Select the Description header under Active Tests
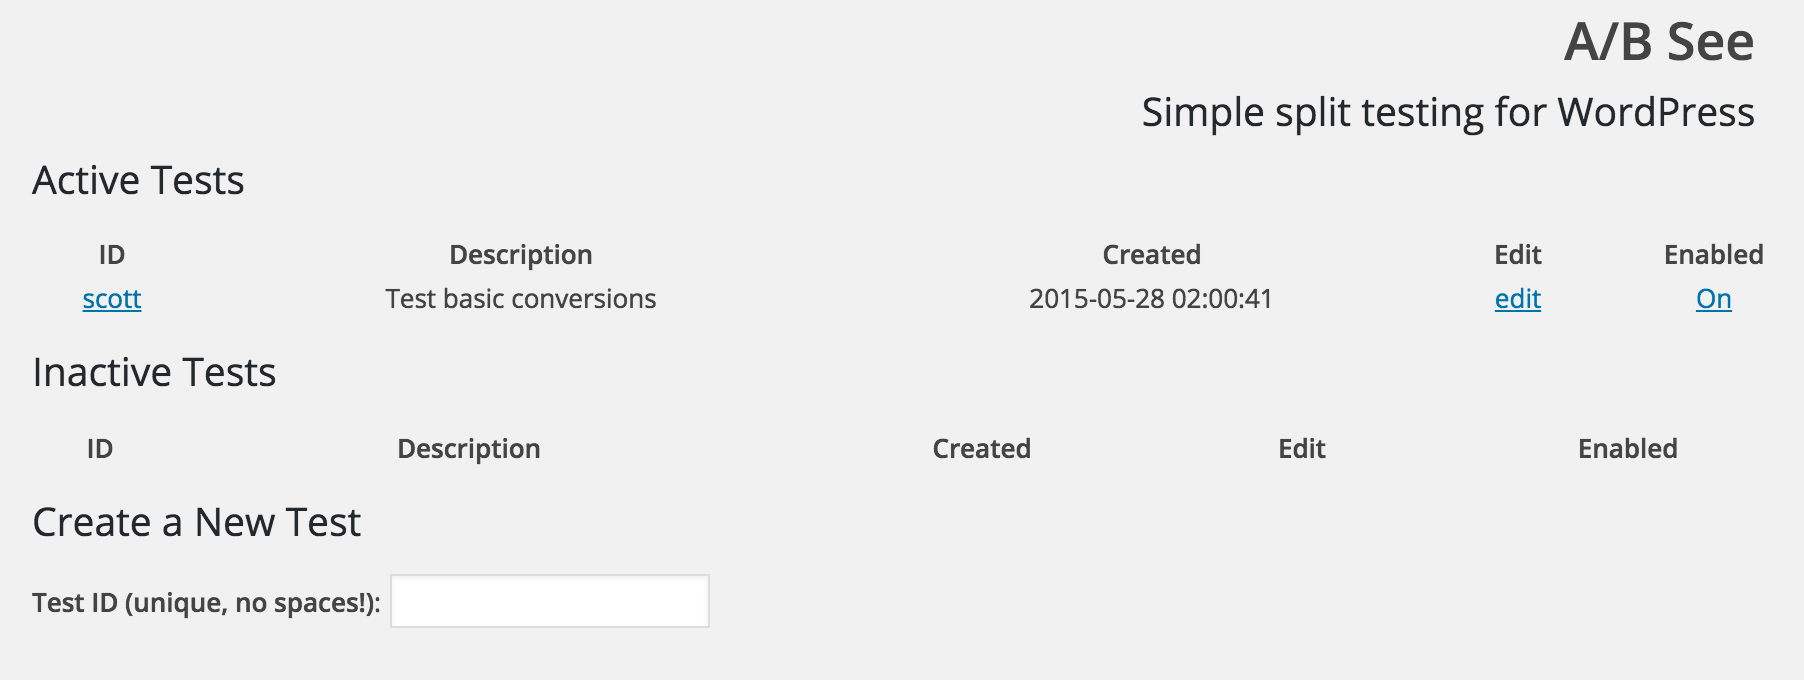 [520, 255]
